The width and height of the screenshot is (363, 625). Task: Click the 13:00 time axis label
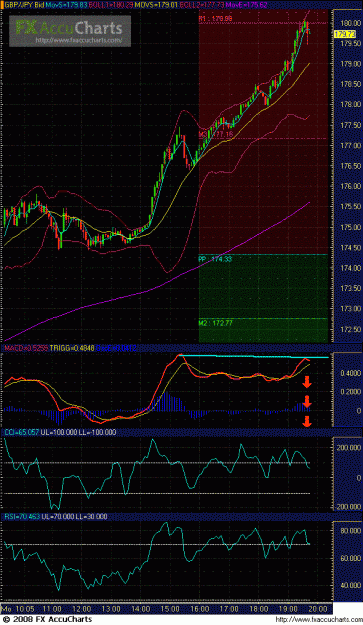pos(111,609)
